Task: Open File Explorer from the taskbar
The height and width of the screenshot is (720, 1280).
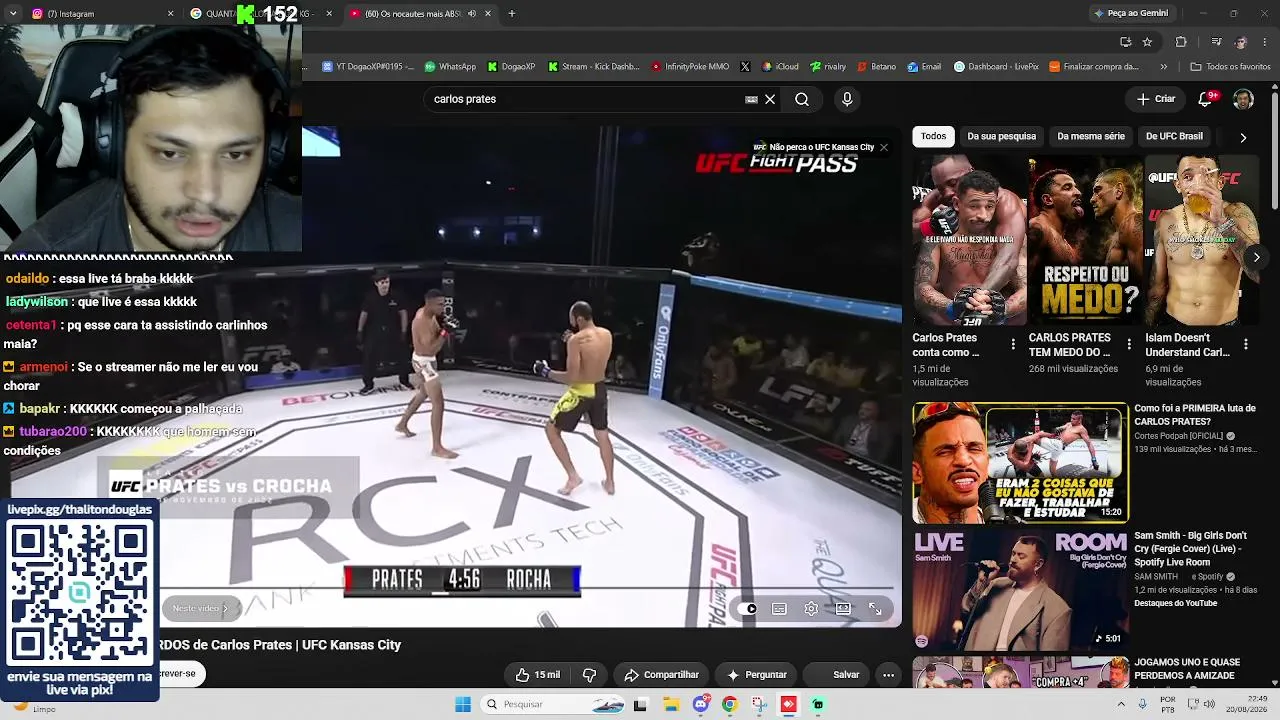Action: 673,704
